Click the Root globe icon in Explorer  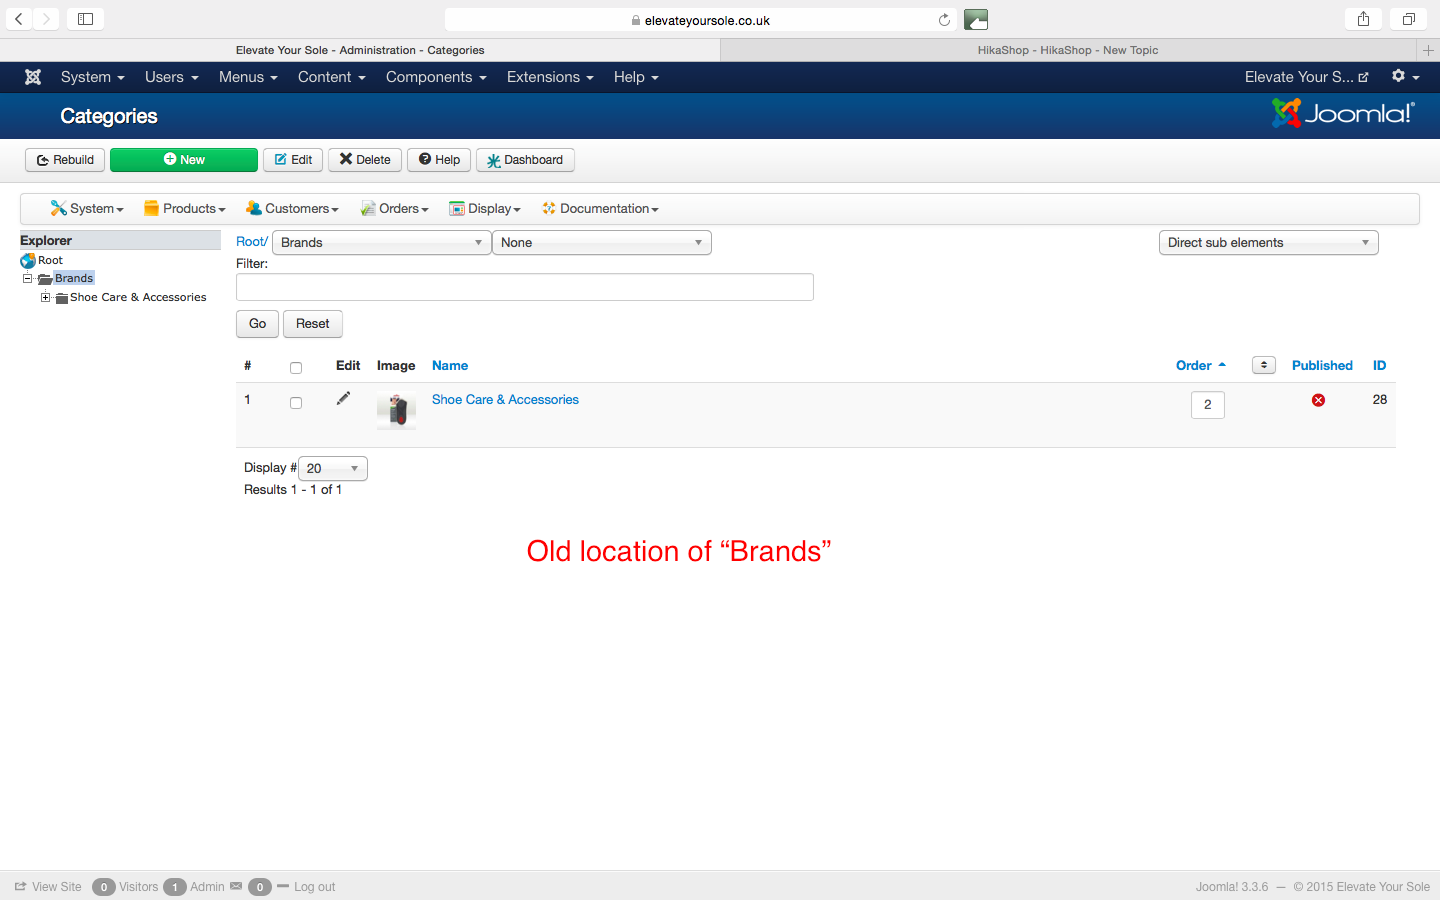click(28, 260)
